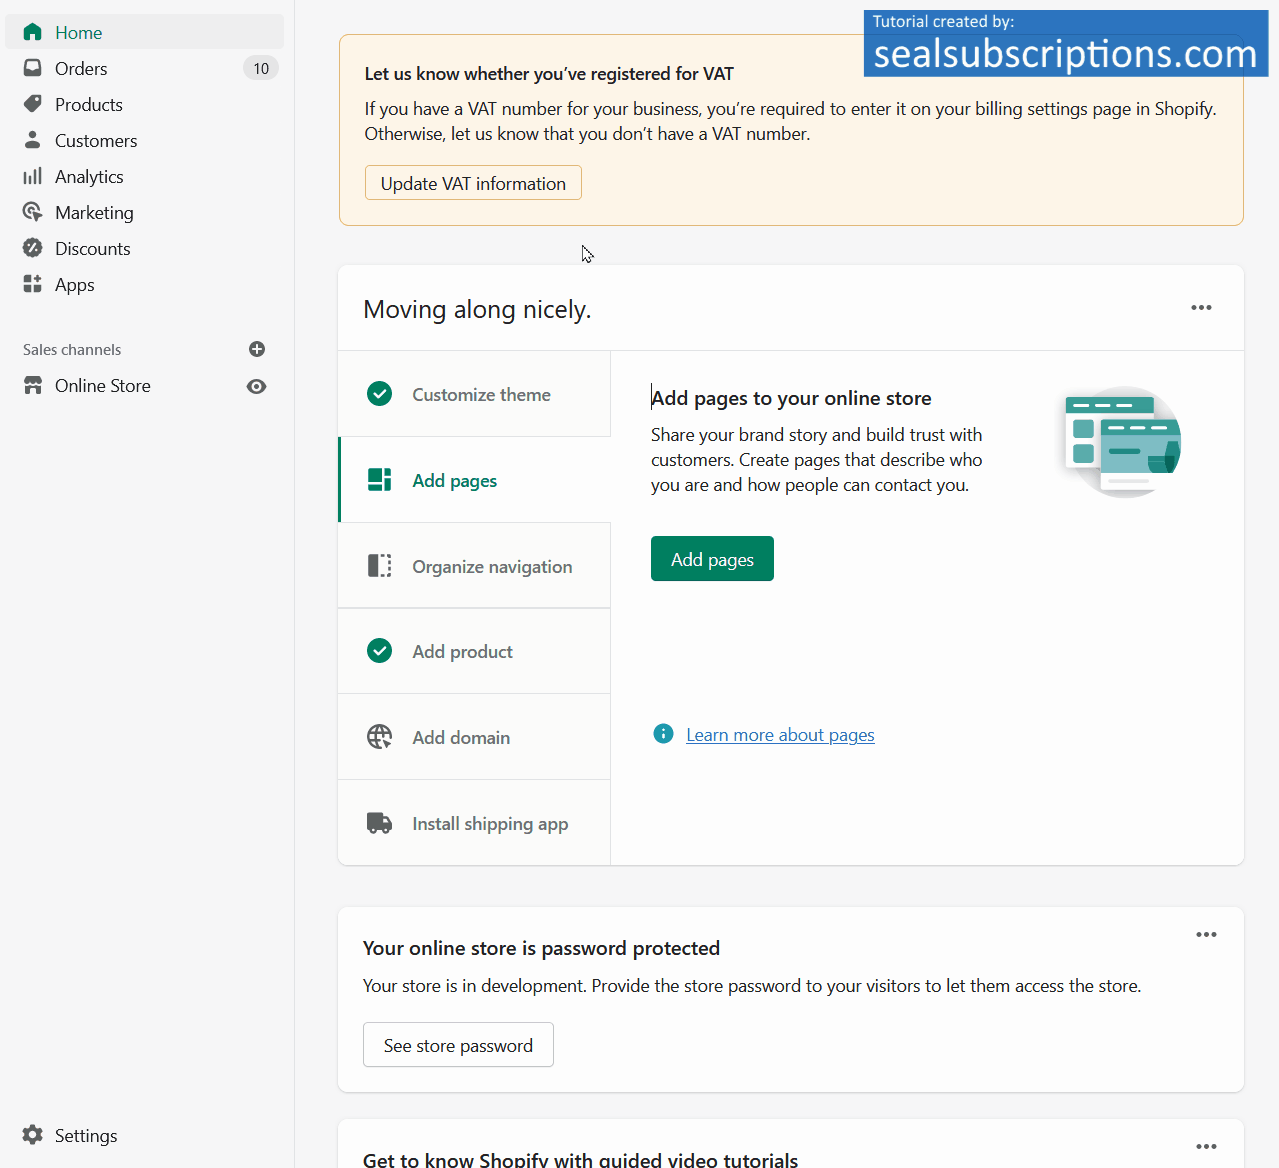
Task: Click the Analytics bar chart icon
Action: coord(33,176)
